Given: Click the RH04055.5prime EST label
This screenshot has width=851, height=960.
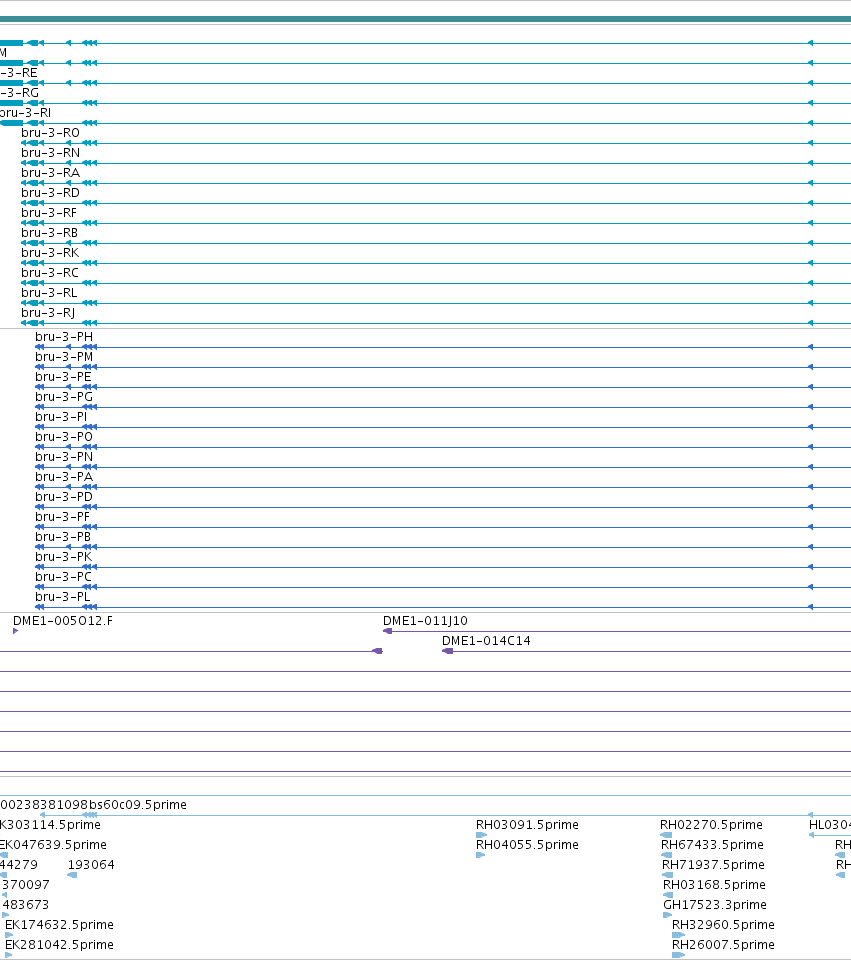Looking at the screenshot, I should pyautogui.click(x=527, y=845).
